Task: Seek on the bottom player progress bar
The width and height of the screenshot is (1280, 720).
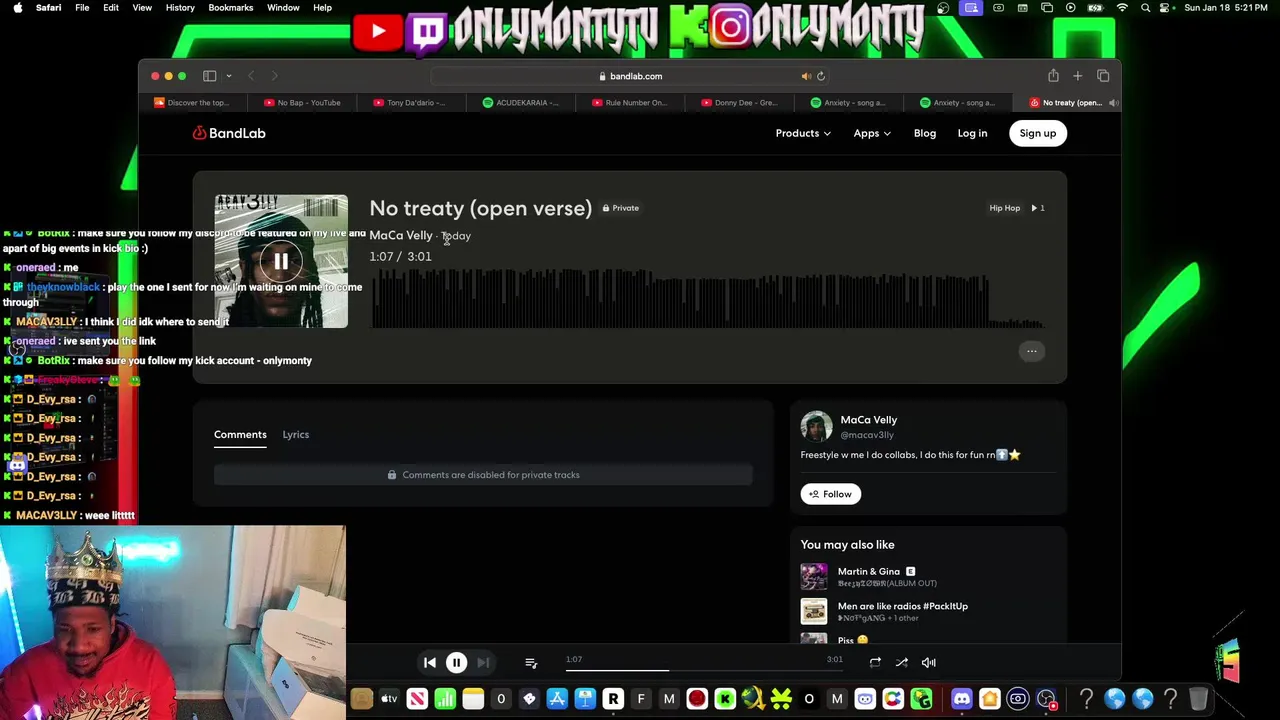Action: pyautogui.click(x=704, y=669)
